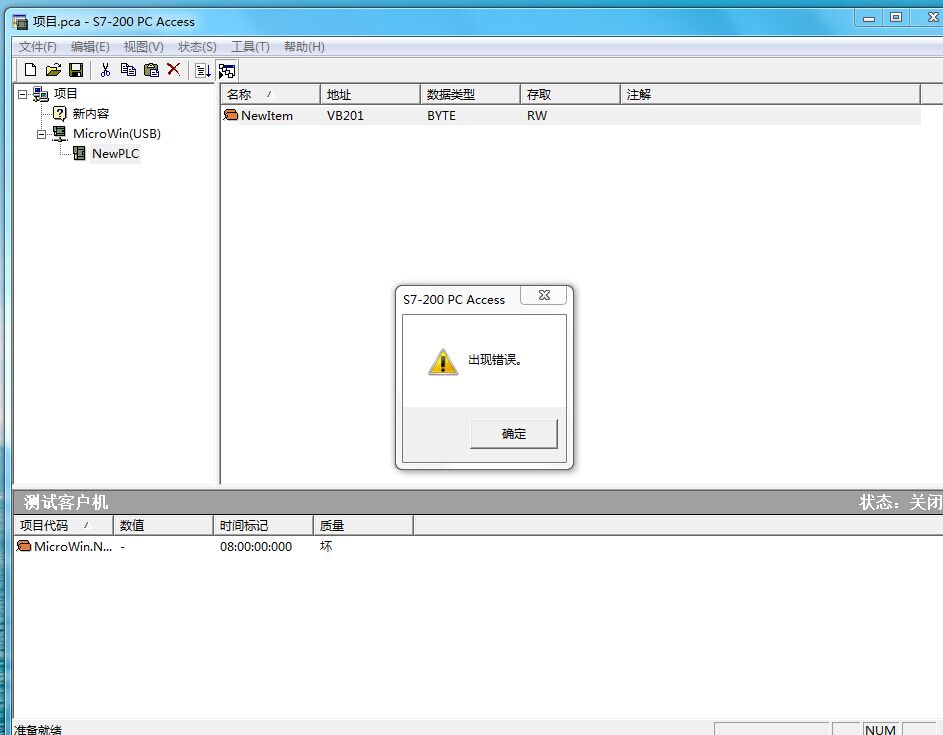This screenshot has width=943, height=735.
Task: Maximize the S7-200 PC Access window
Action: coord(895,17)
